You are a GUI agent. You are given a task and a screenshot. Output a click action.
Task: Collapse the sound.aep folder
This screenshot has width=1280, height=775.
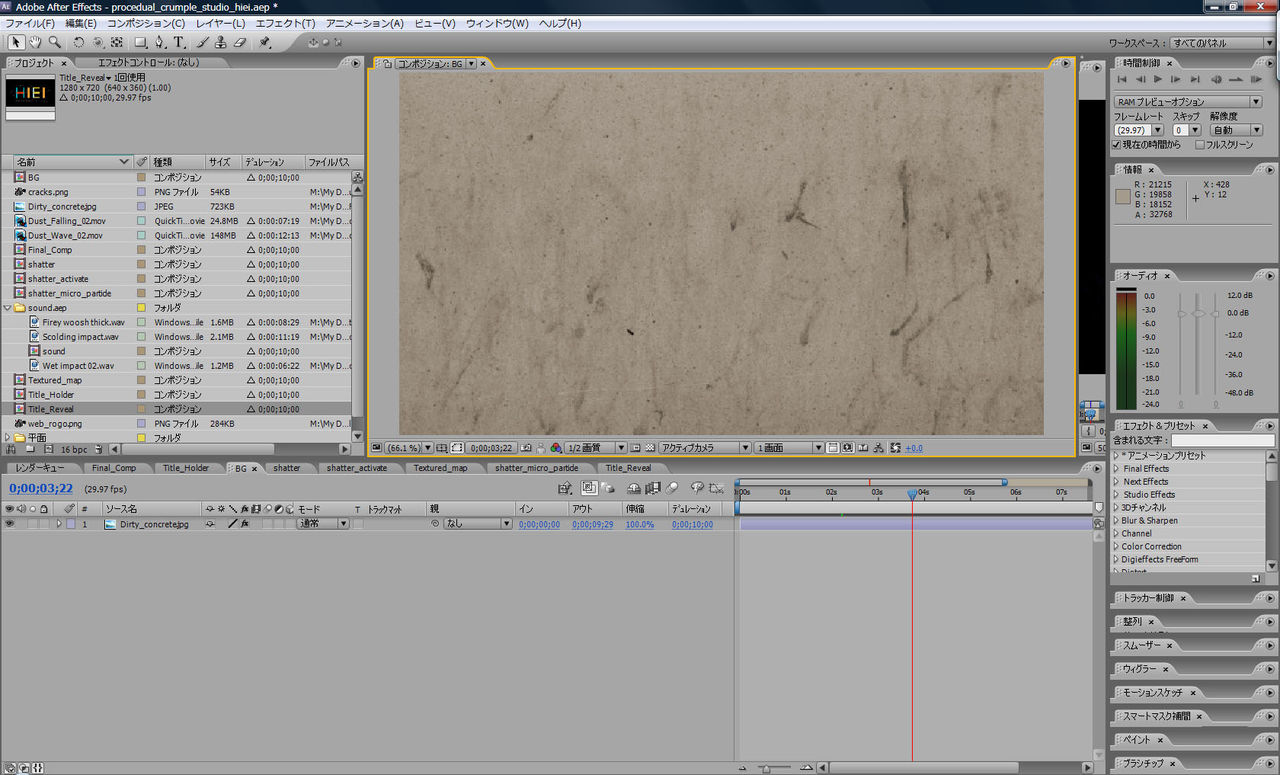8,308
